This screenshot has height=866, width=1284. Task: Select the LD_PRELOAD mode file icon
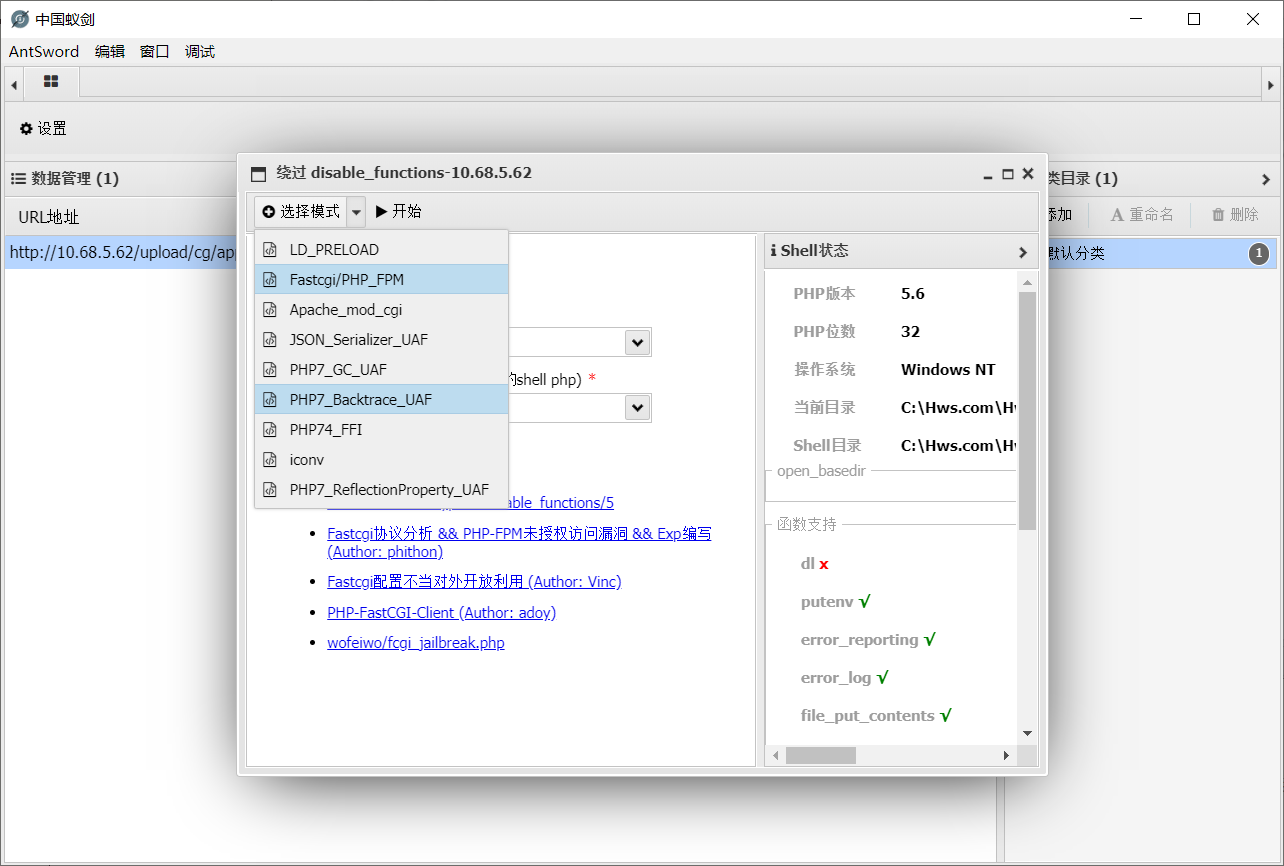(269, 250)
